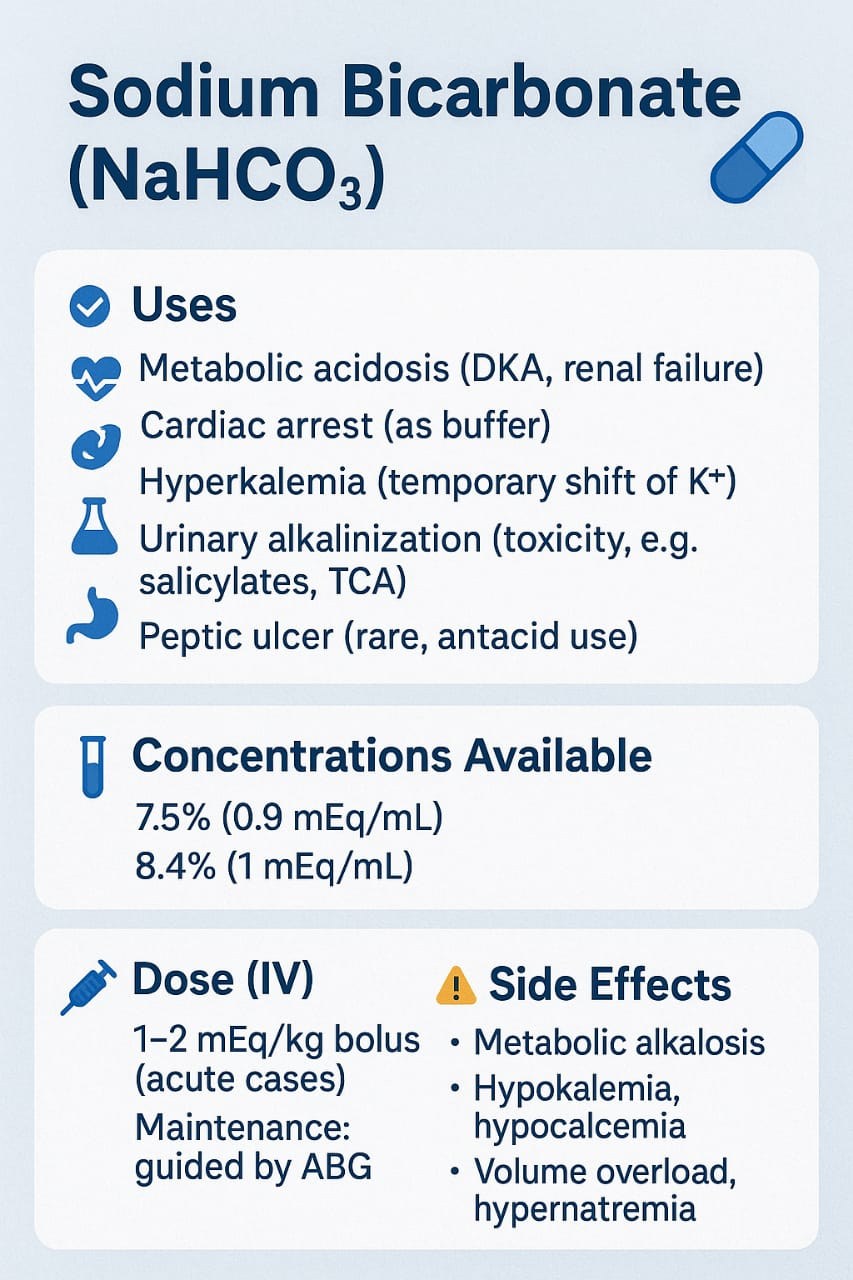This screenshot has width=853, height=1280.
Task: Select the flask icon by Urinary alkalinization
Action: coord(94,528)
